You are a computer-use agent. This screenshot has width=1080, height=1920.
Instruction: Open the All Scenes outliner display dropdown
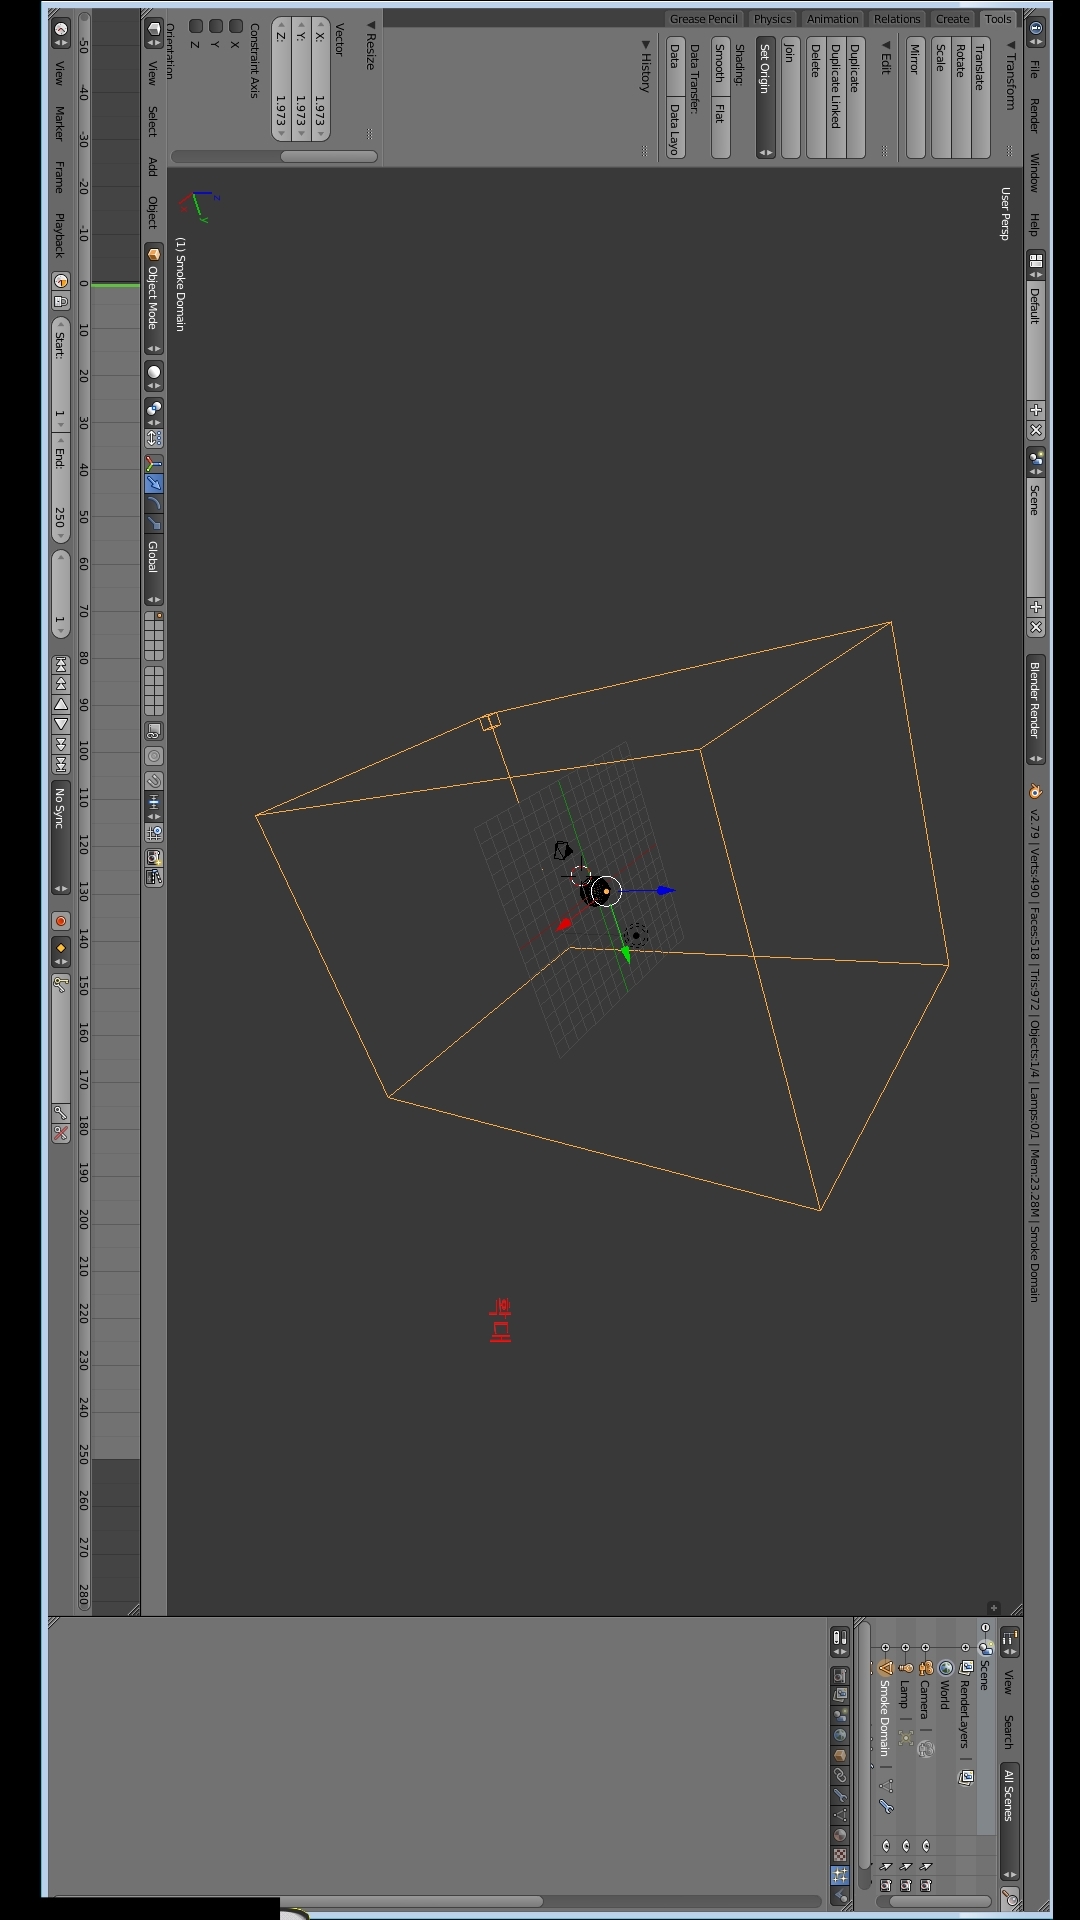tap(1010, 1822)
